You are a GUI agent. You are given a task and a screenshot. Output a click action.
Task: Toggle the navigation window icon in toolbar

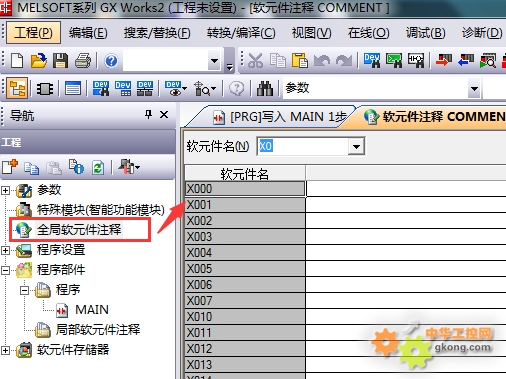(17, 89)
